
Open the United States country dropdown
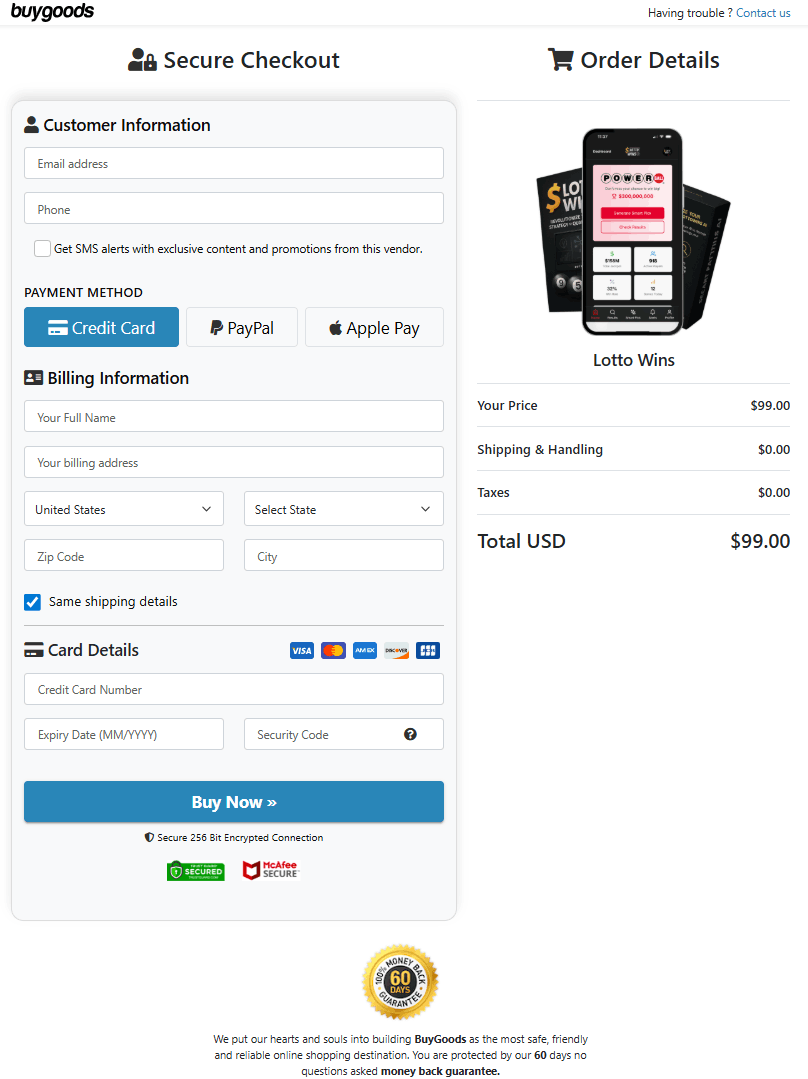pyautogui.click(x=124, y=509)
